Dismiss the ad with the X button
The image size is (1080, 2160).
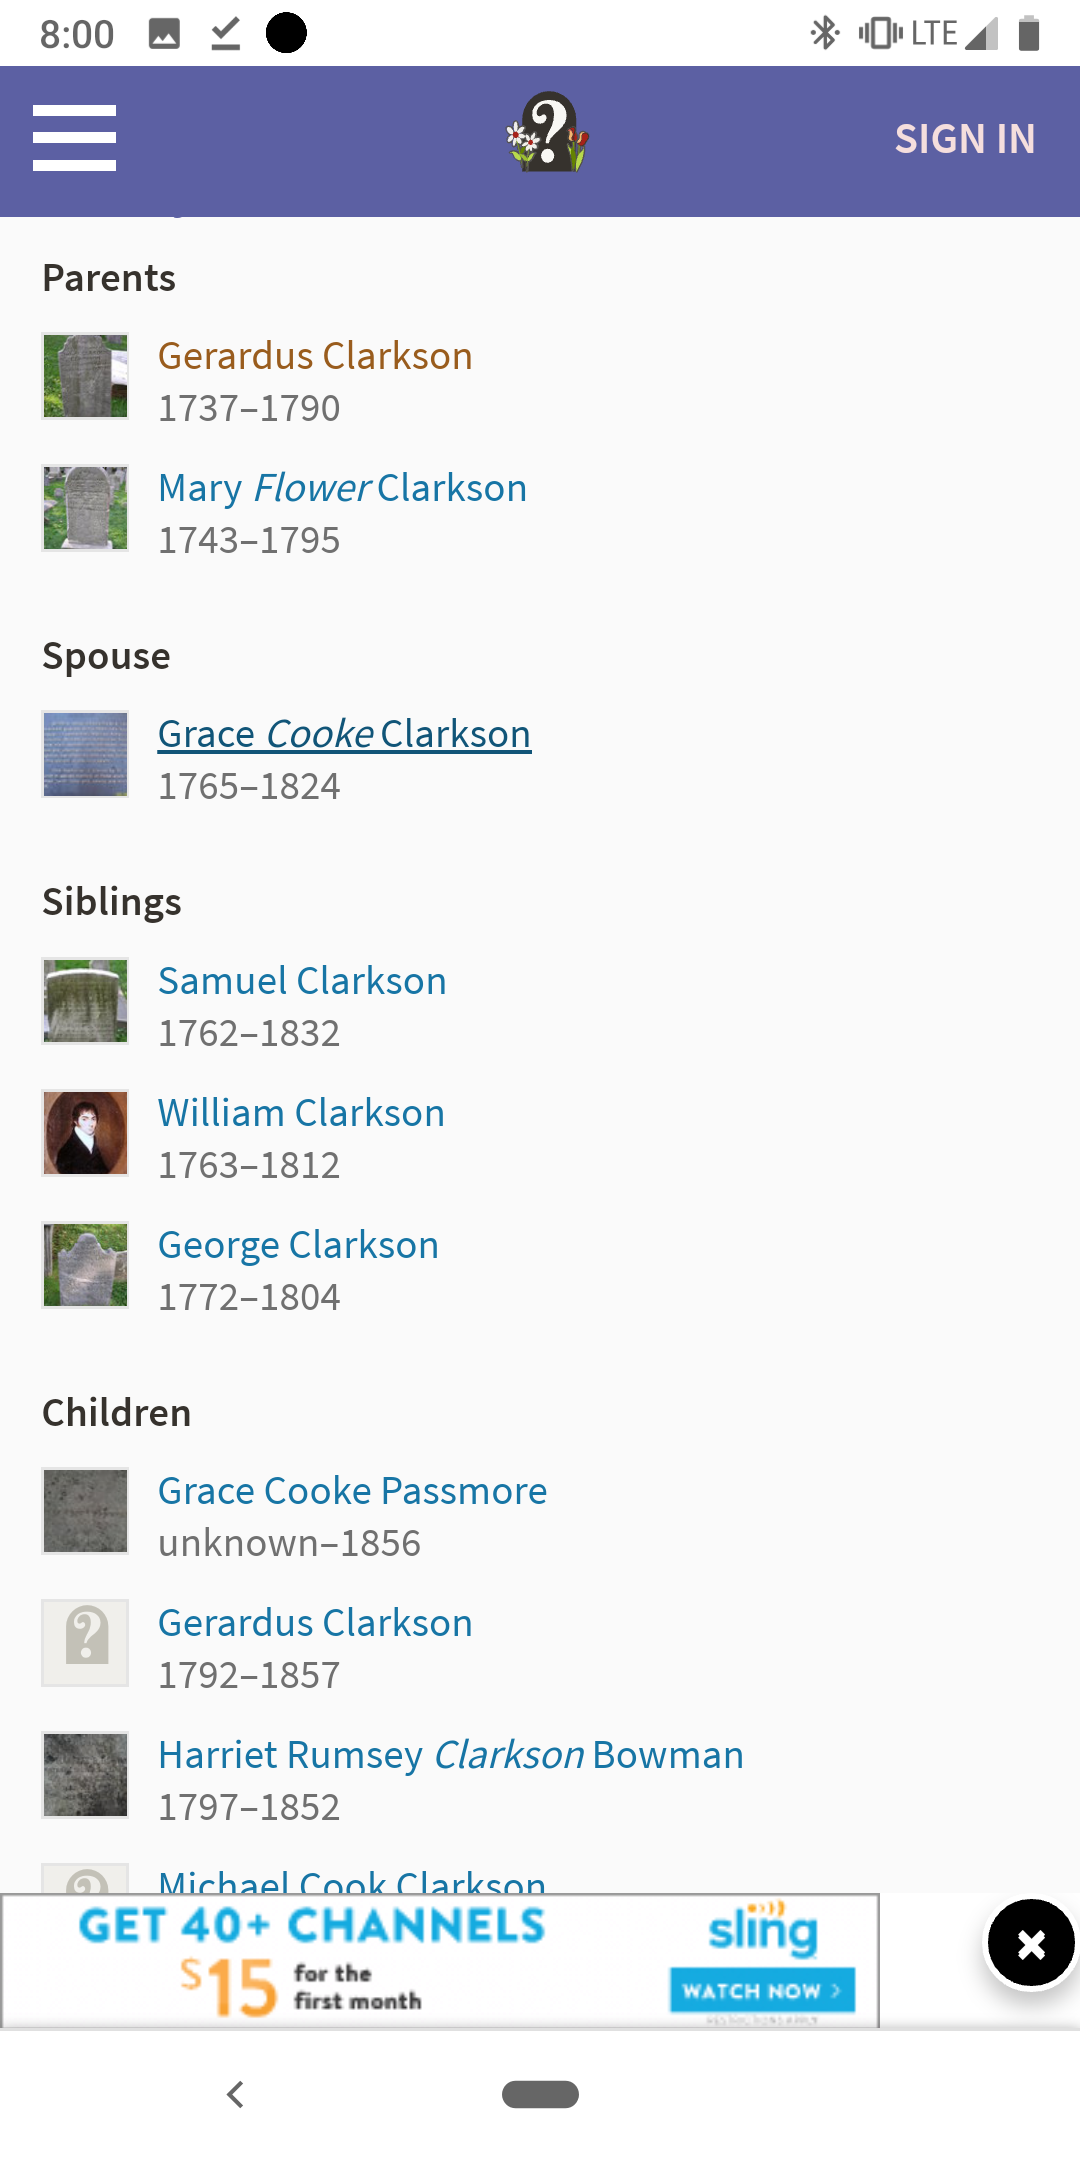[x=1030, y=1944]
